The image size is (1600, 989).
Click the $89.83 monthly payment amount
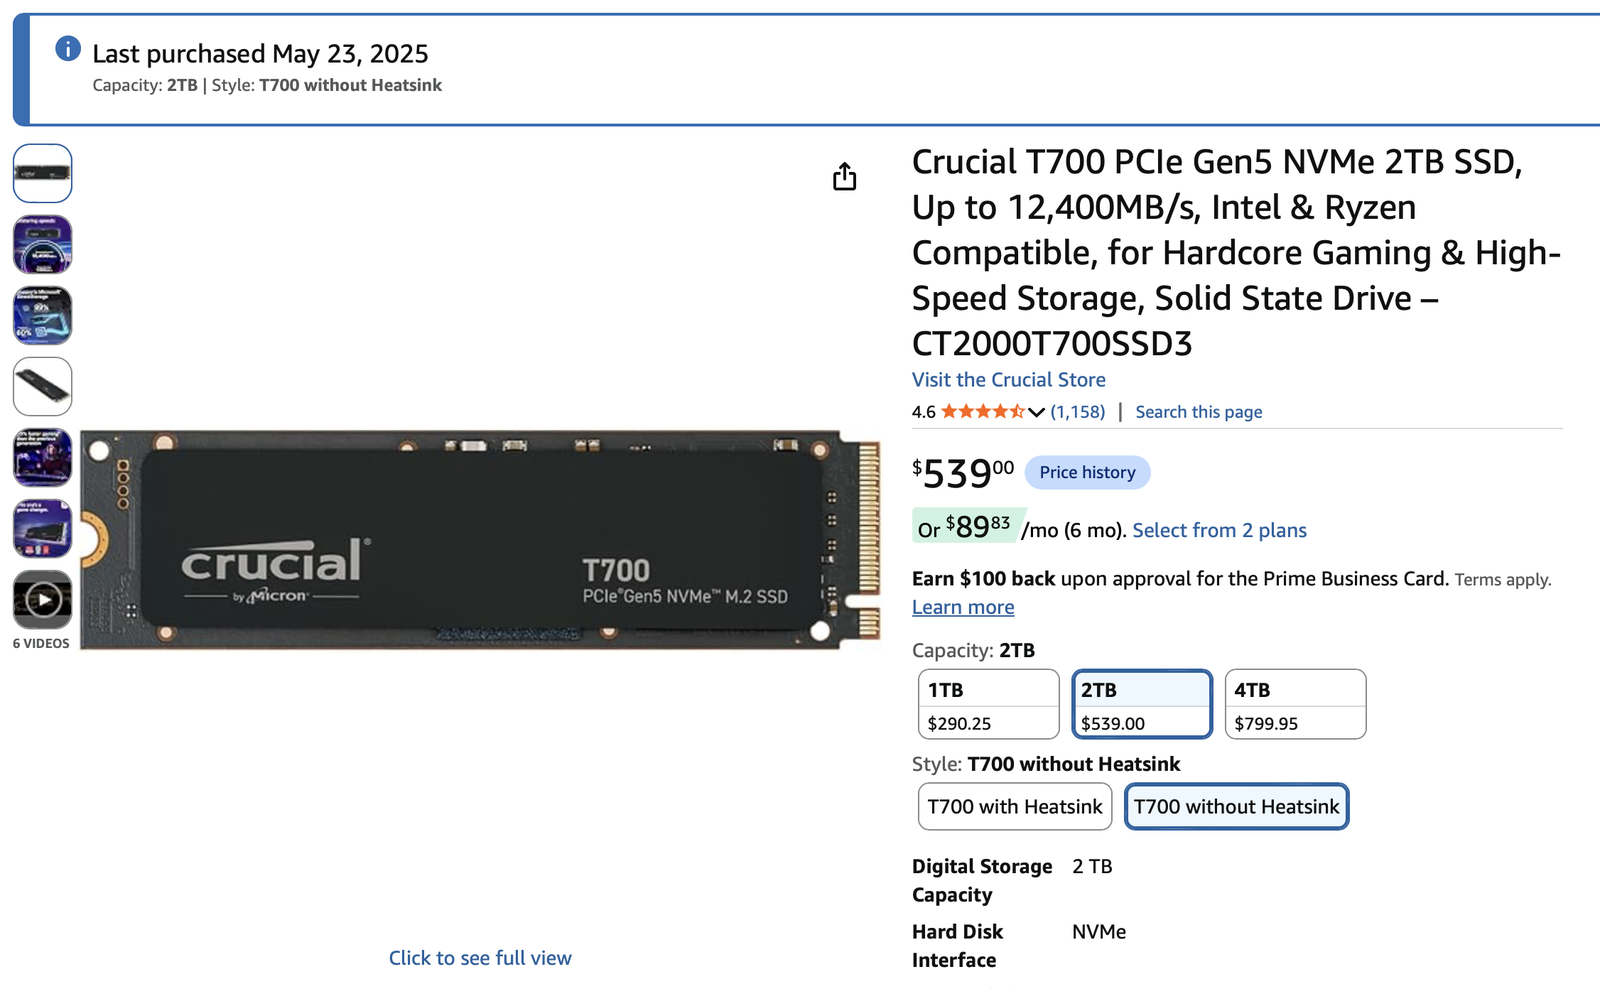978,526
